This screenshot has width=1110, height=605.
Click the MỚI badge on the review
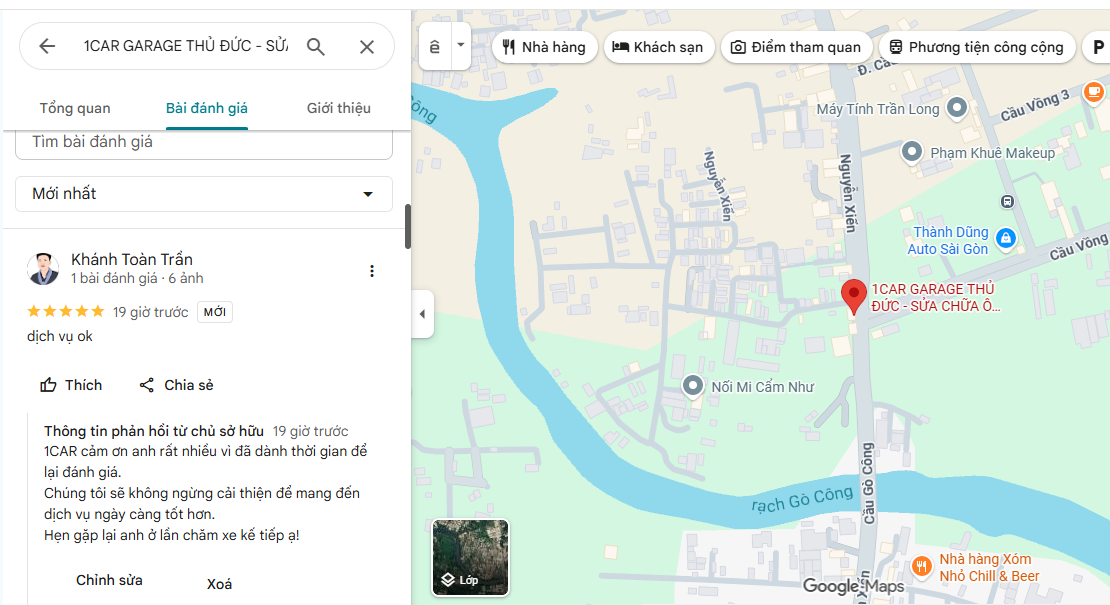214,312
